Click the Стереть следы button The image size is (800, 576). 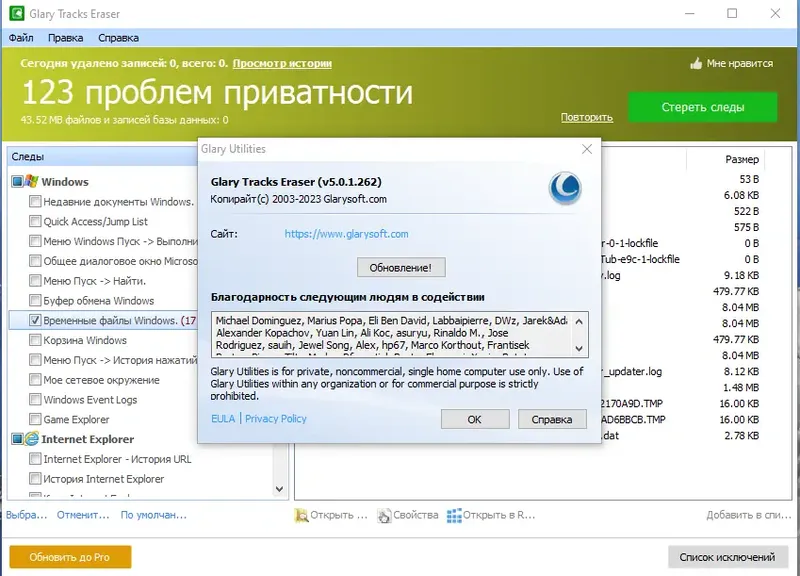703,107
